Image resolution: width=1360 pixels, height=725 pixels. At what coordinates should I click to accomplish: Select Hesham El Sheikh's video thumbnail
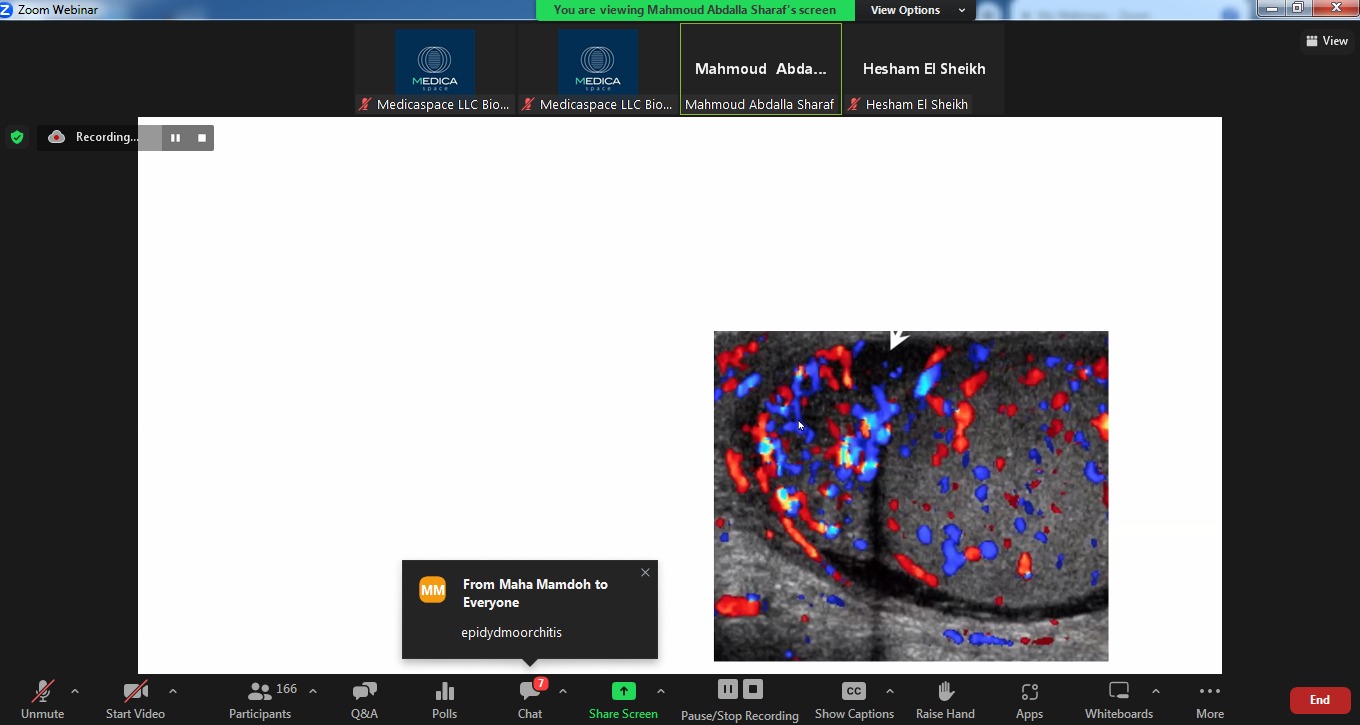coord(923,69)
